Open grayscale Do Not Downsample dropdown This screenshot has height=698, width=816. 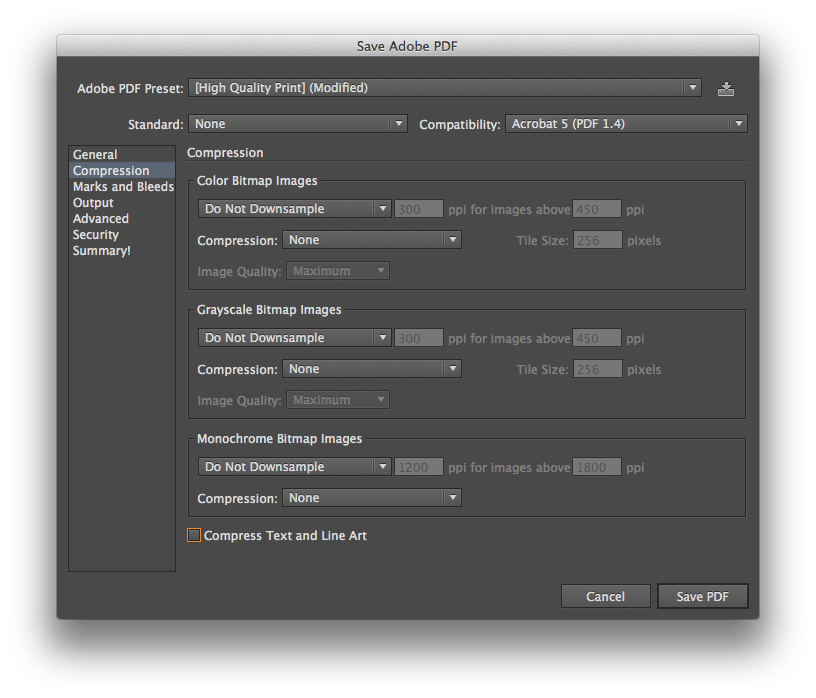294,337
